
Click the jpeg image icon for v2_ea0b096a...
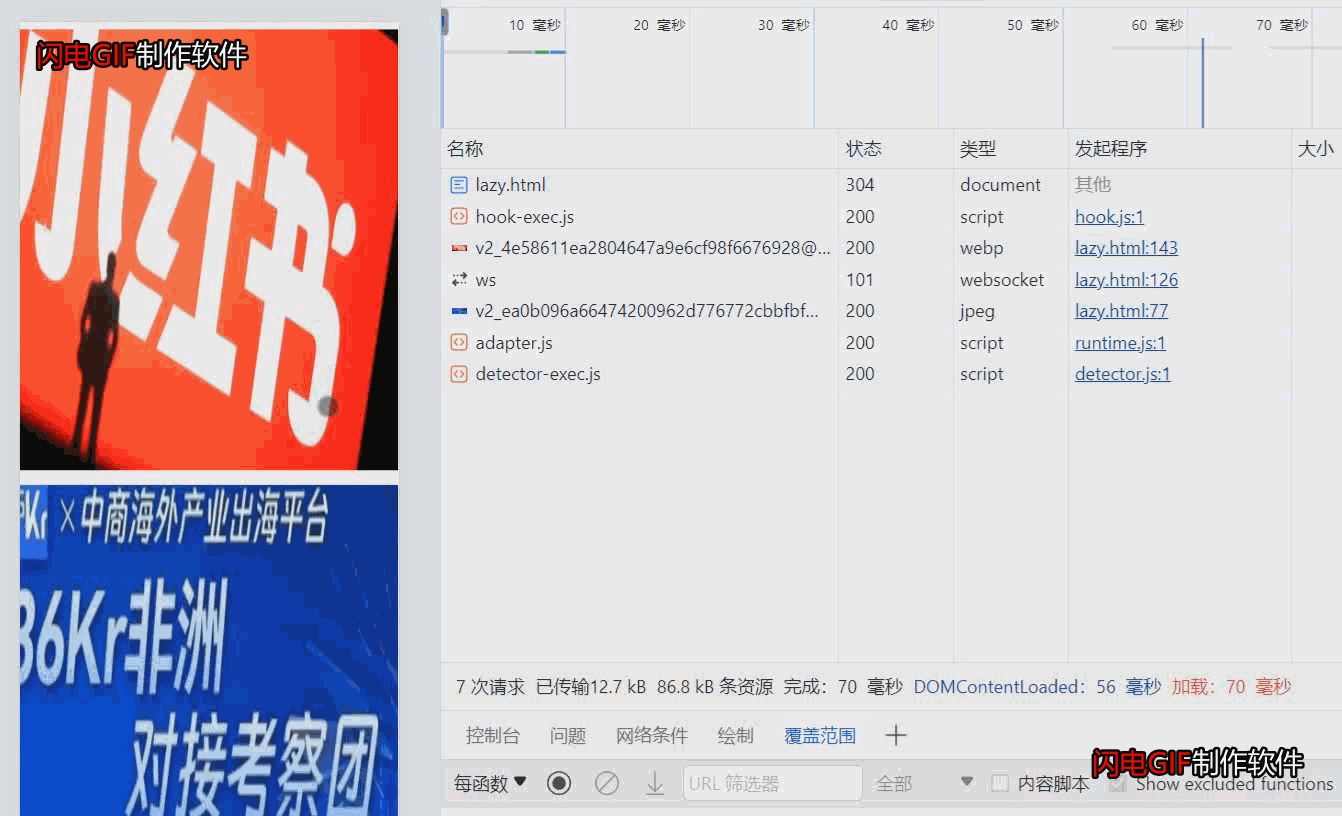tap(459, 311)
